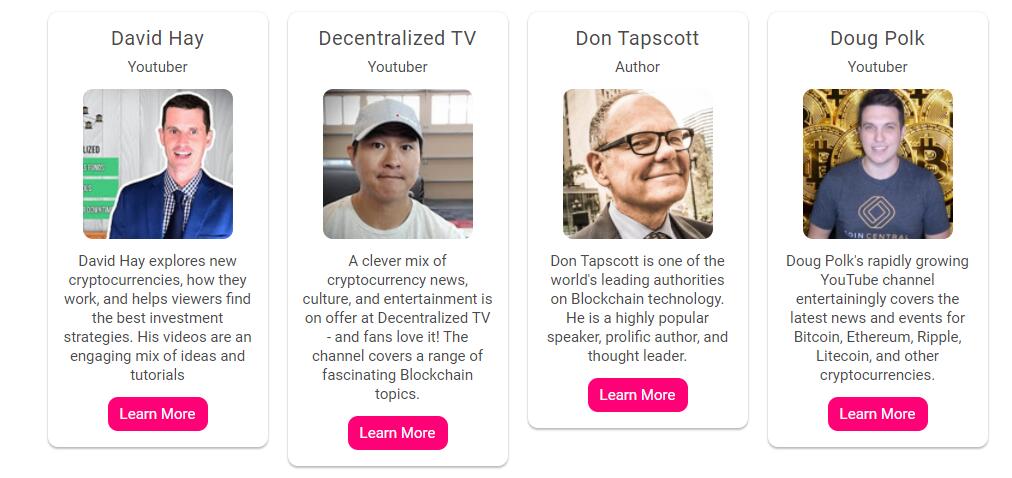
Task: Click Youtuber label under David Hay
Action: coord(158,67)
